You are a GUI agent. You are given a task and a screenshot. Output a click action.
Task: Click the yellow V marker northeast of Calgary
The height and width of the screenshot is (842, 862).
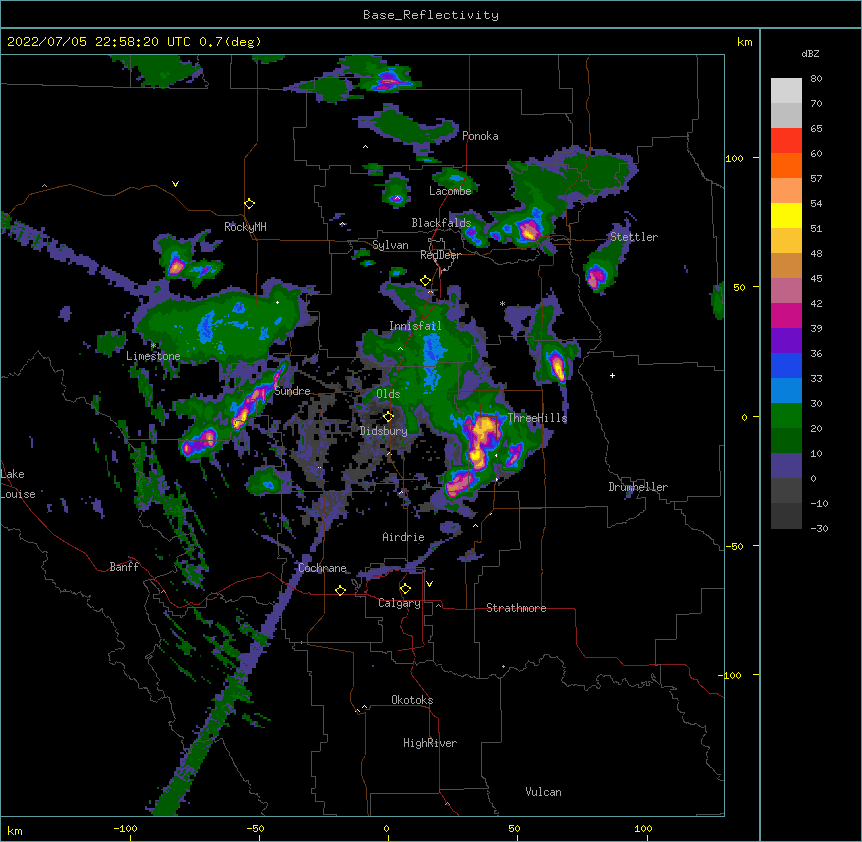click(429, 584)
